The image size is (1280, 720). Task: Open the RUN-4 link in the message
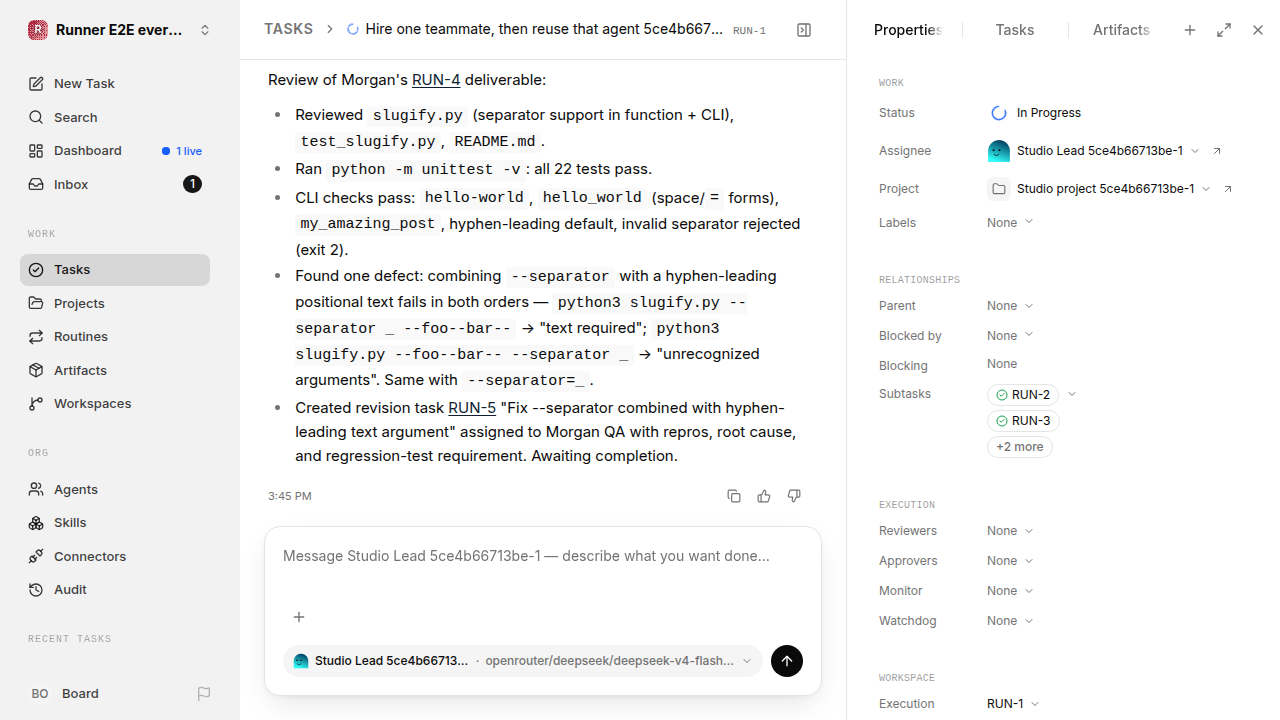[x=436, y=80]
